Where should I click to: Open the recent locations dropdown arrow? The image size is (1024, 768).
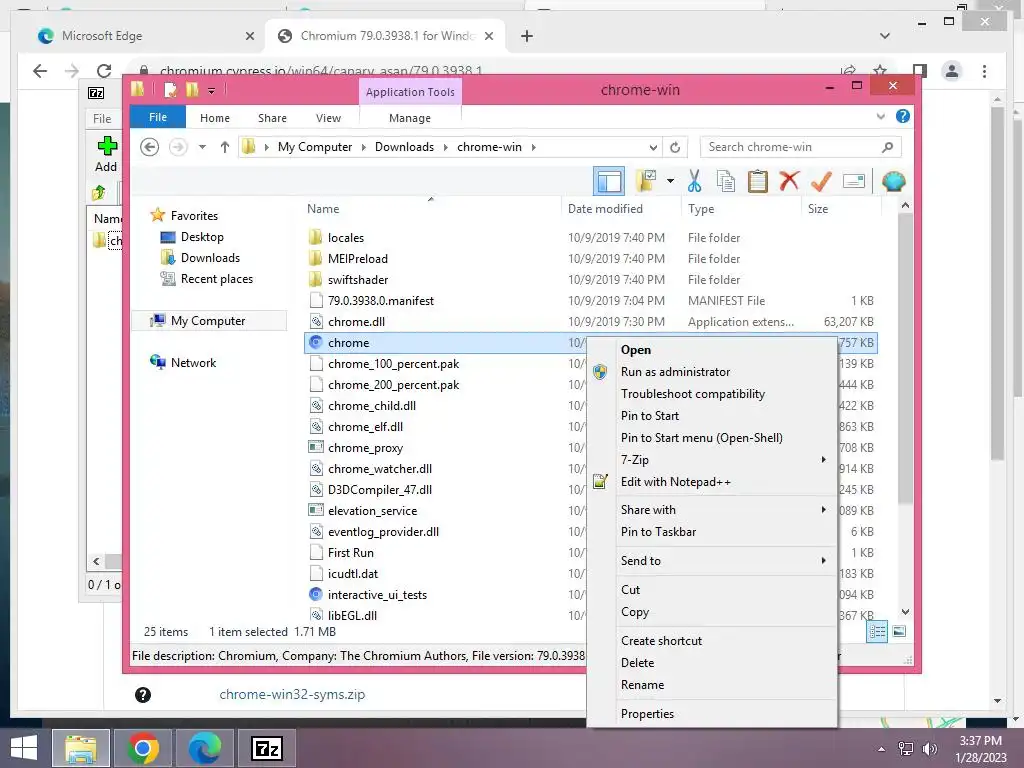click(x=202, y=147)
